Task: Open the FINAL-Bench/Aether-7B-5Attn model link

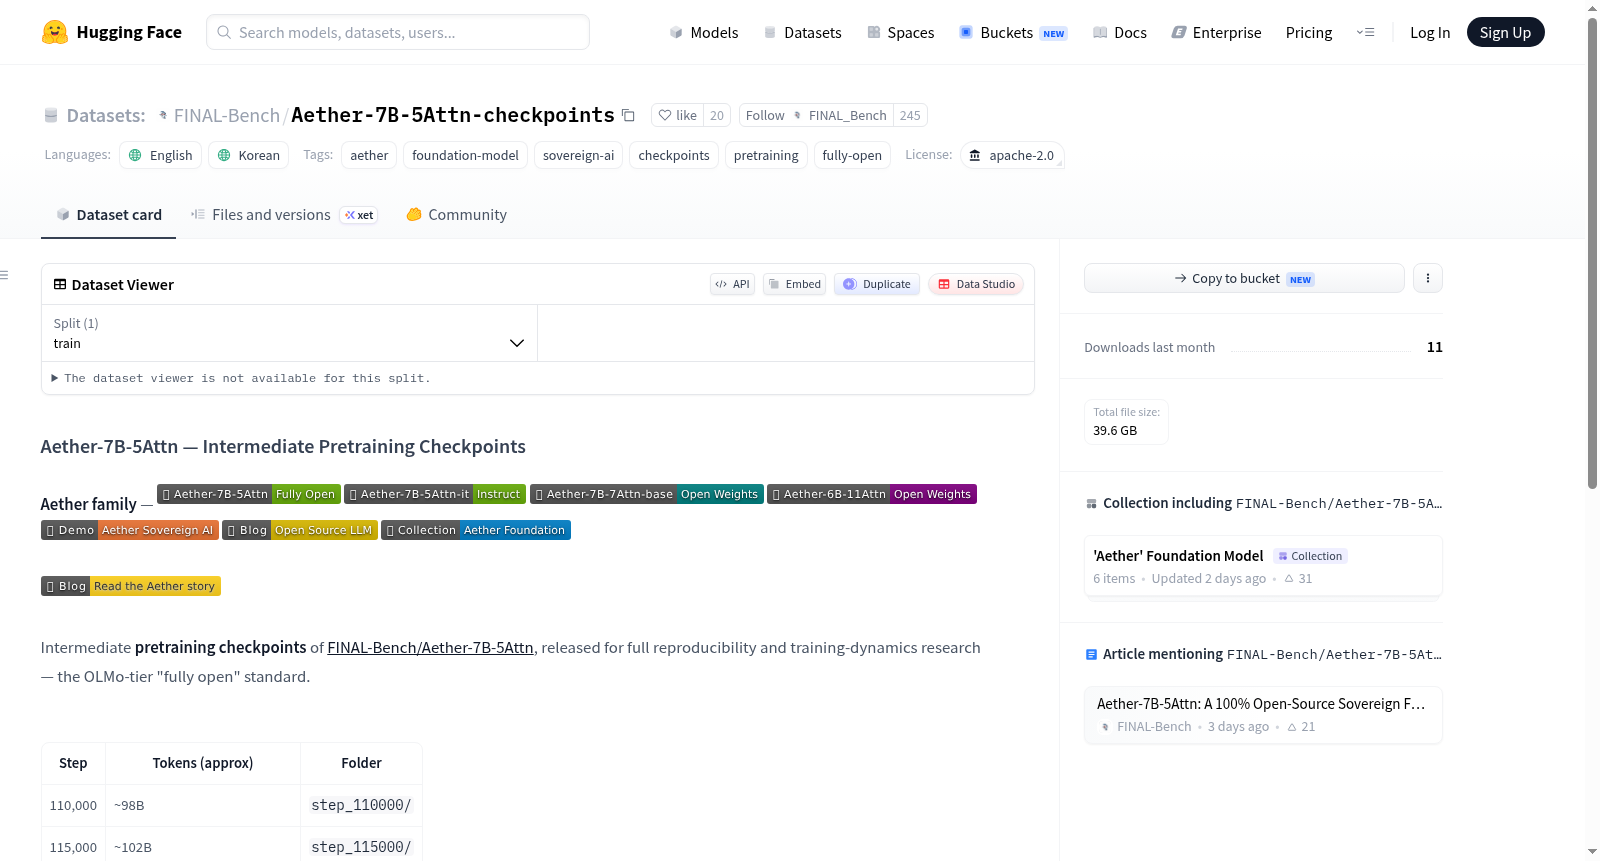Action: [x=430, y=648]
